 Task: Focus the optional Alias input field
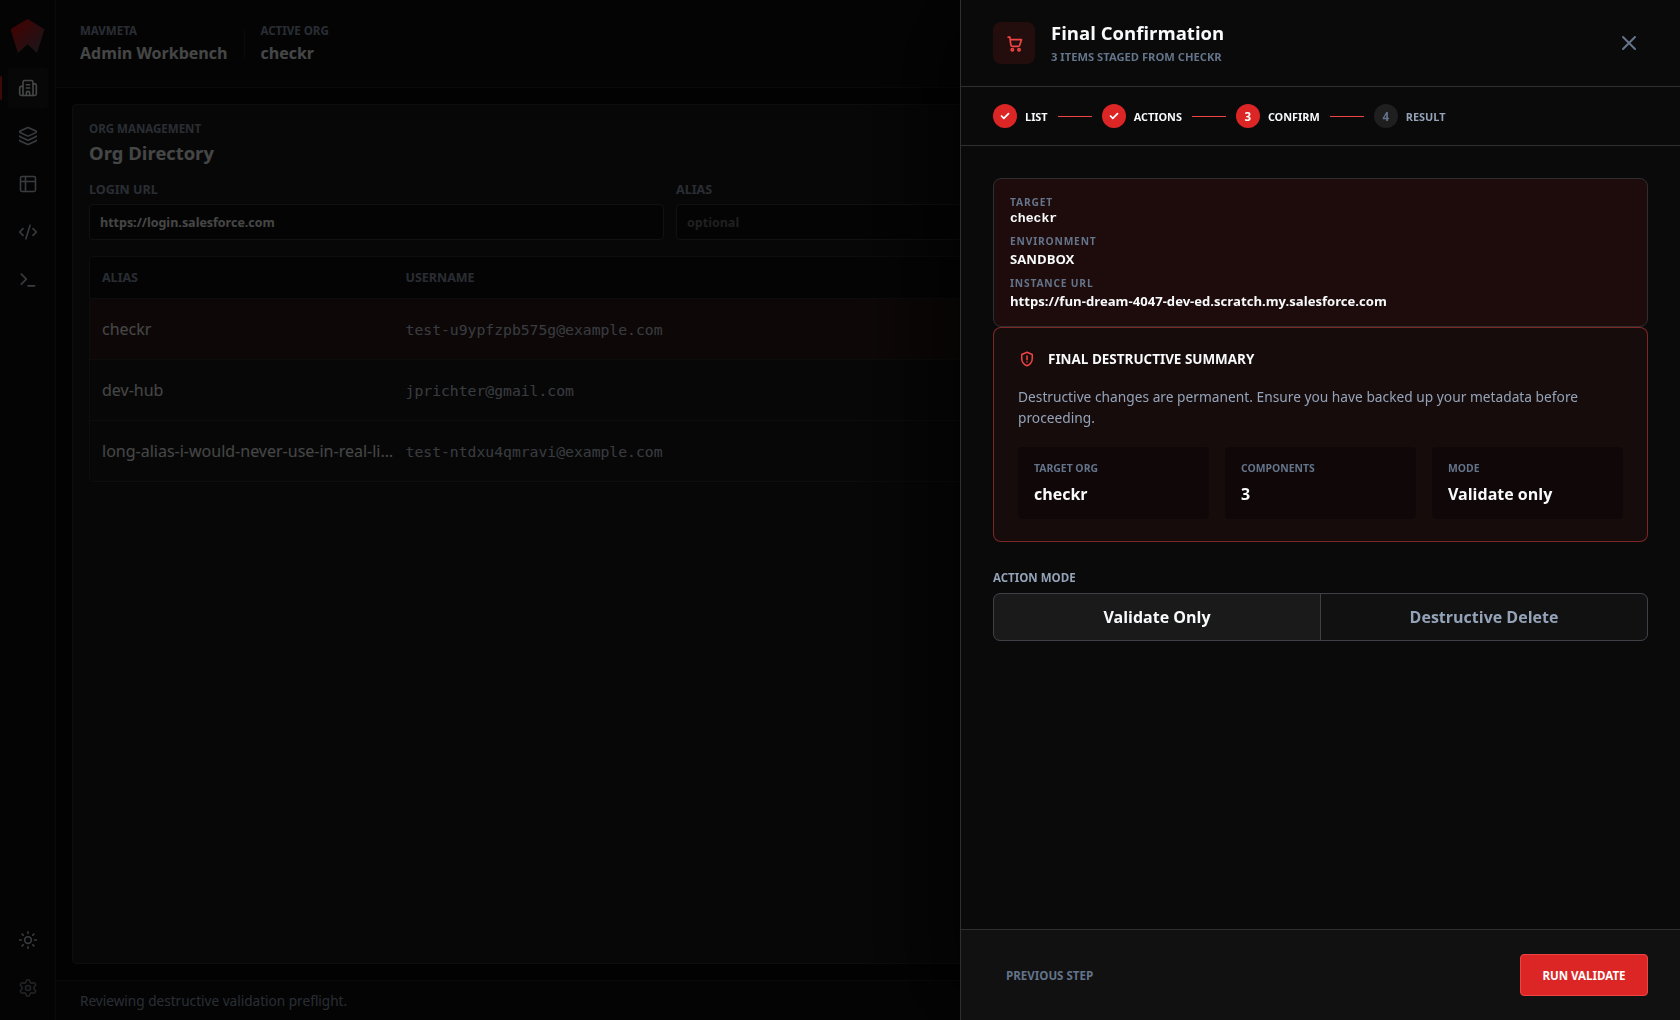[x=817, y=222]
